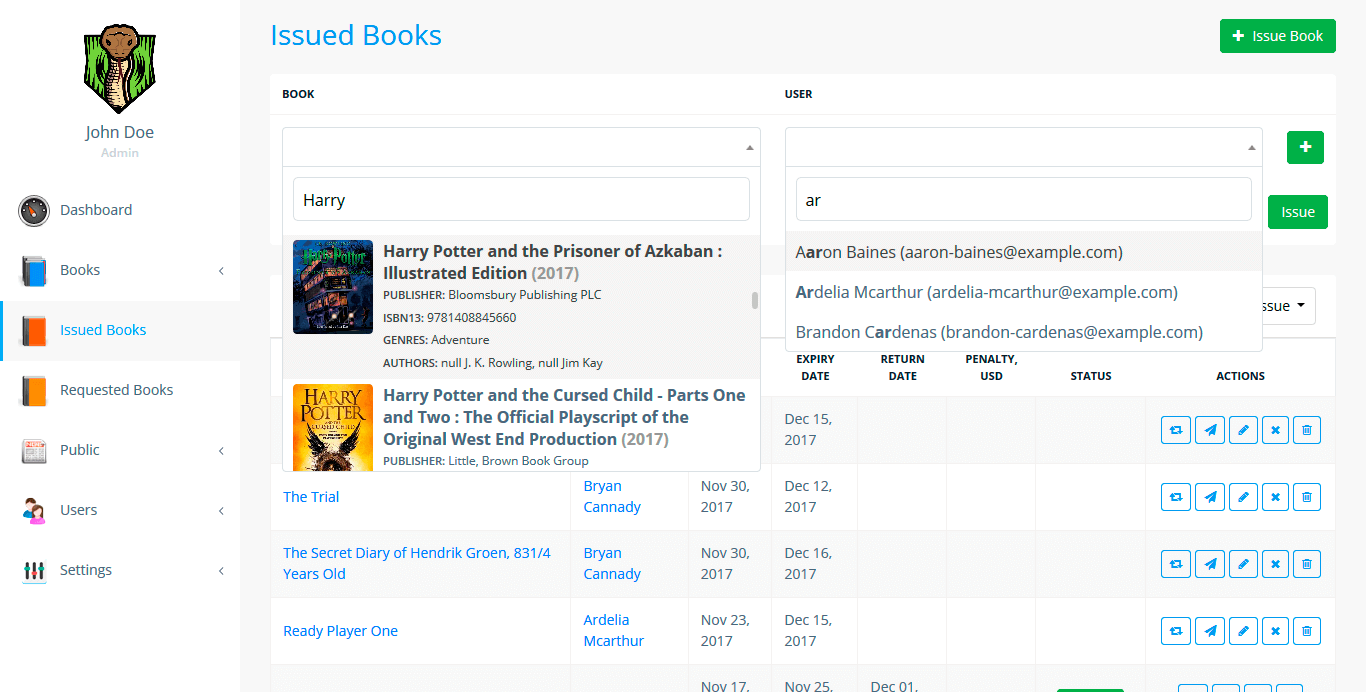
Task: Open the Public sidebar menu
Action: (x=80, y=450)
